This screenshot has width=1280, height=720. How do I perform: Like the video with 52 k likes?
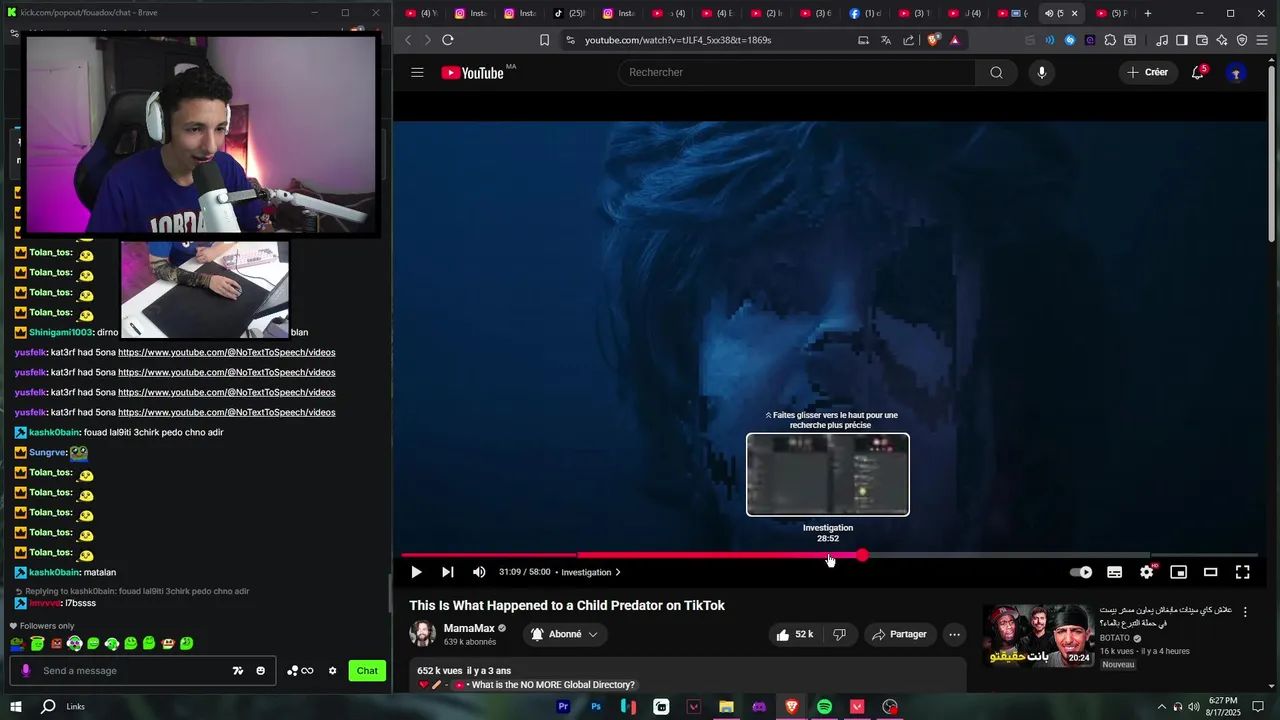tap(795, 634)
